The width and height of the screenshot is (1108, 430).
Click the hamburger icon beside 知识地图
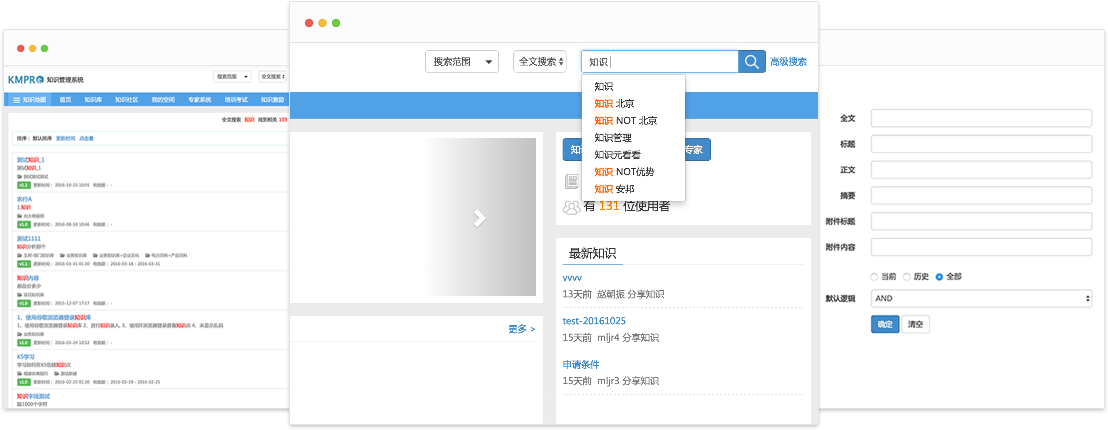tap(16, 100)
